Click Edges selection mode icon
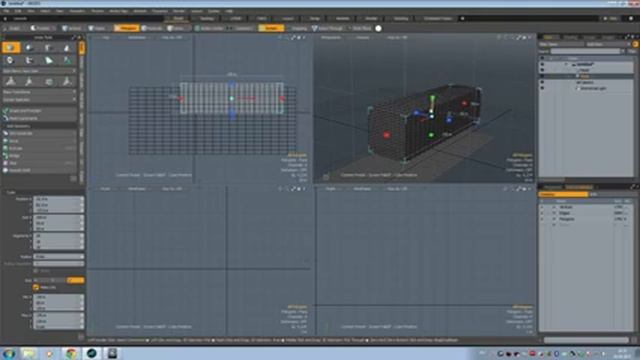This screenshot has height=360, width=640. click(91, 28)
